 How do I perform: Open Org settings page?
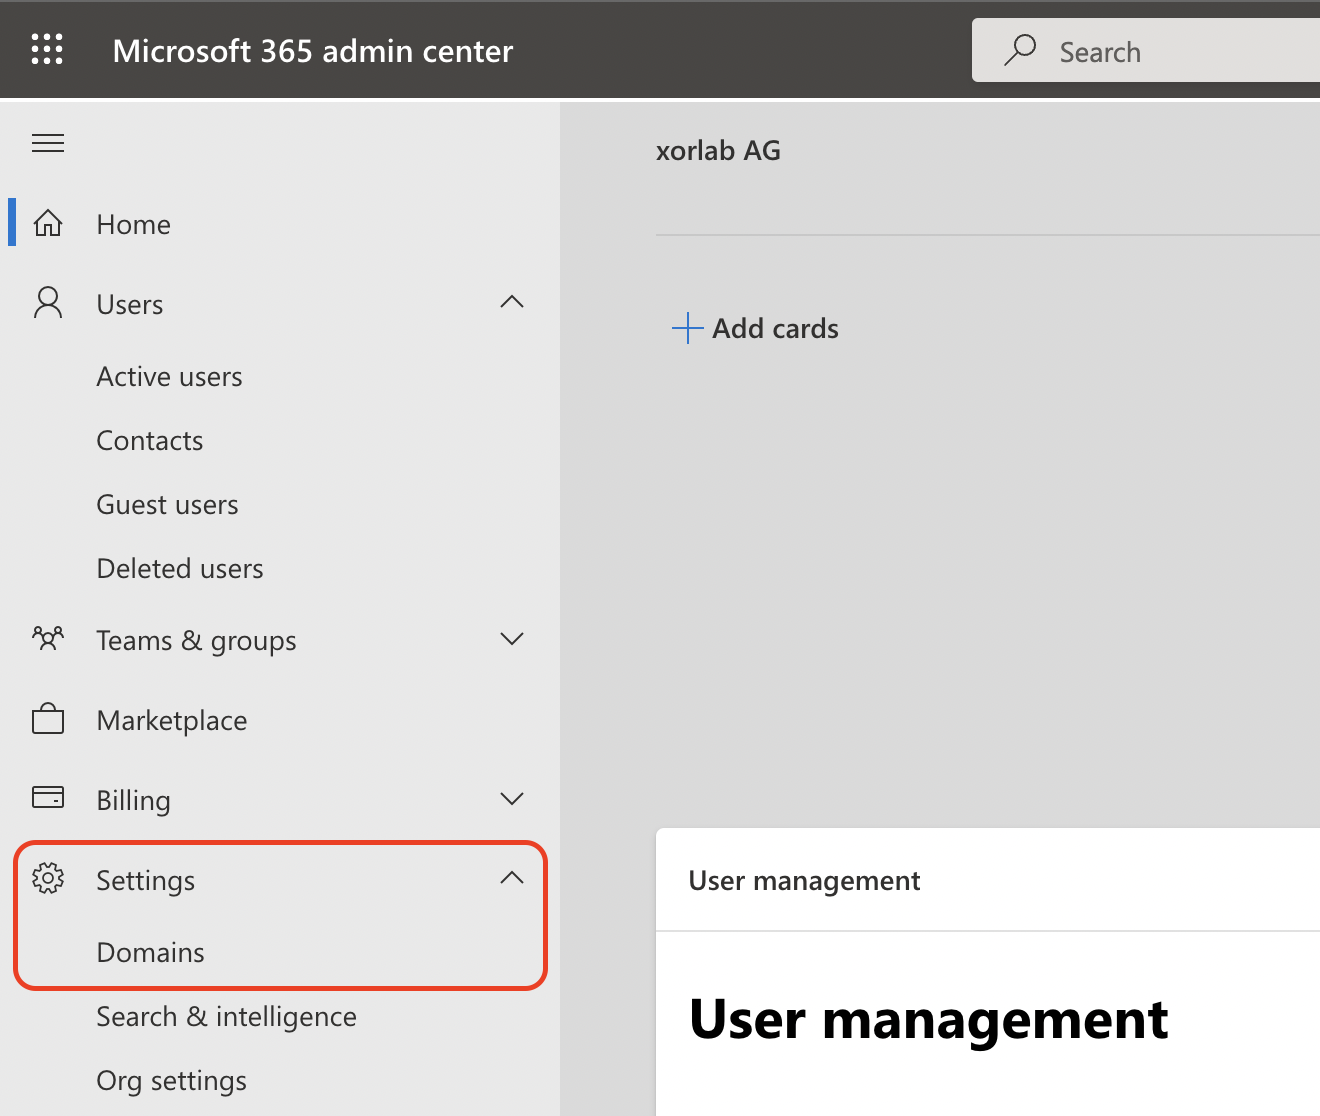click(172, 1081)
